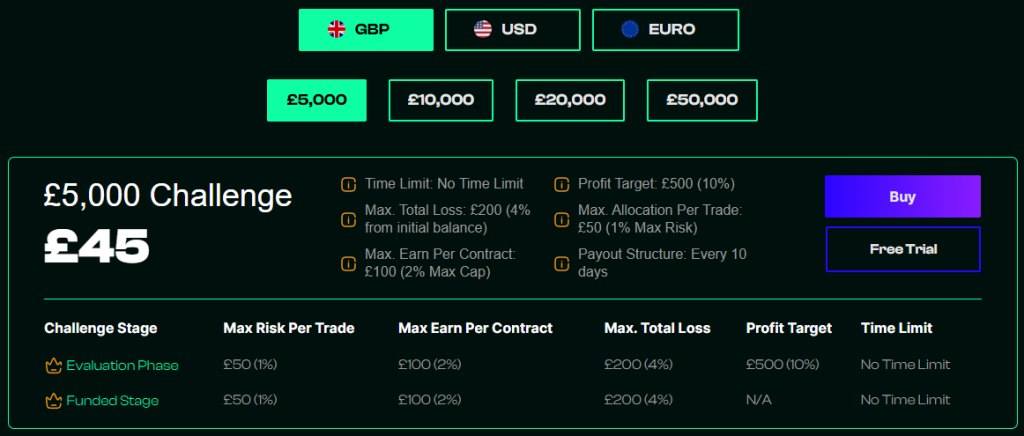Select the GBP currency option
The width and height of the screenshot is (1024, 436).
pos(366,30)
